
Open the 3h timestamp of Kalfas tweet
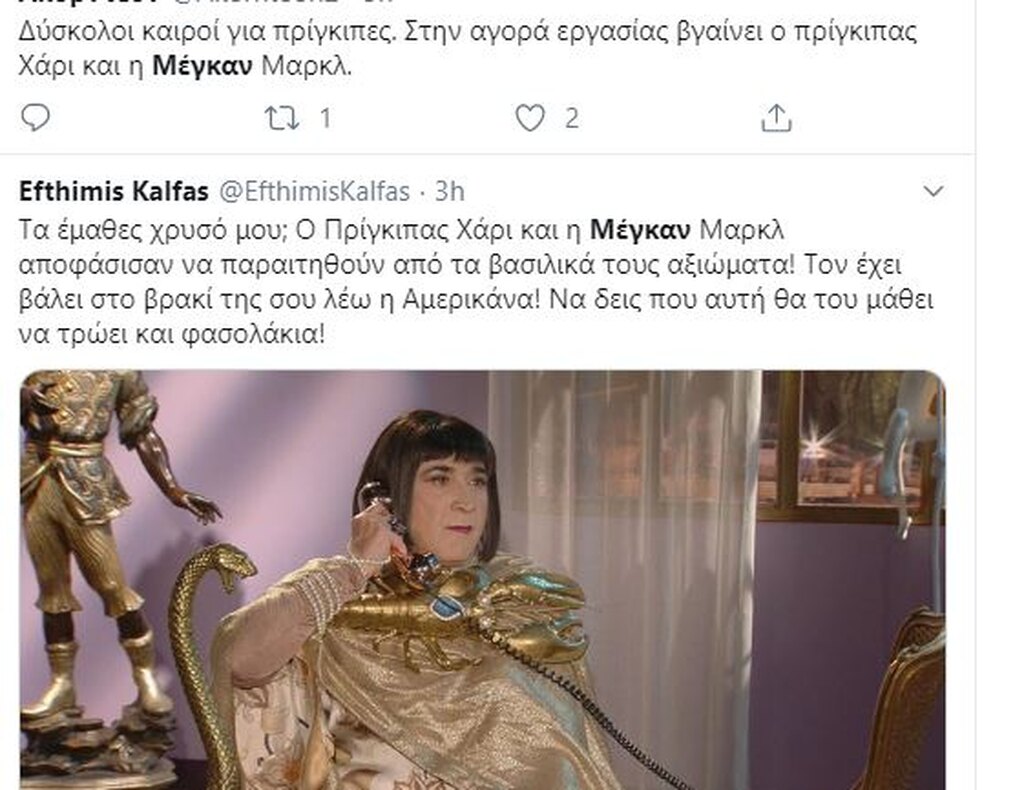(x=449, y=191)
